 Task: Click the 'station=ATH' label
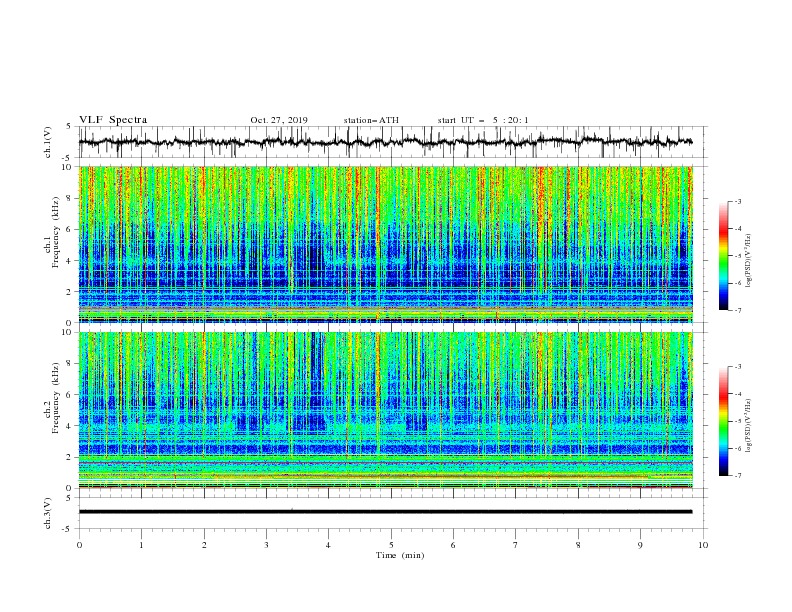[371, 120]
